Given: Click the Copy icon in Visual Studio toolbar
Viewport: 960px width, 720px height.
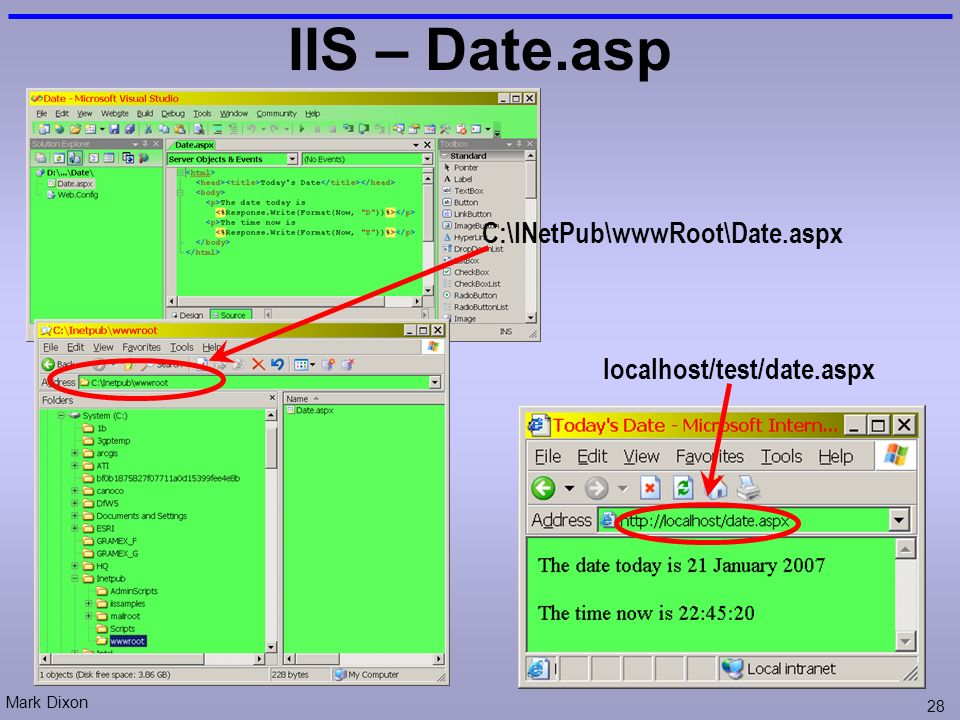Looking at the screenshot, I should [x=163, y=129].
